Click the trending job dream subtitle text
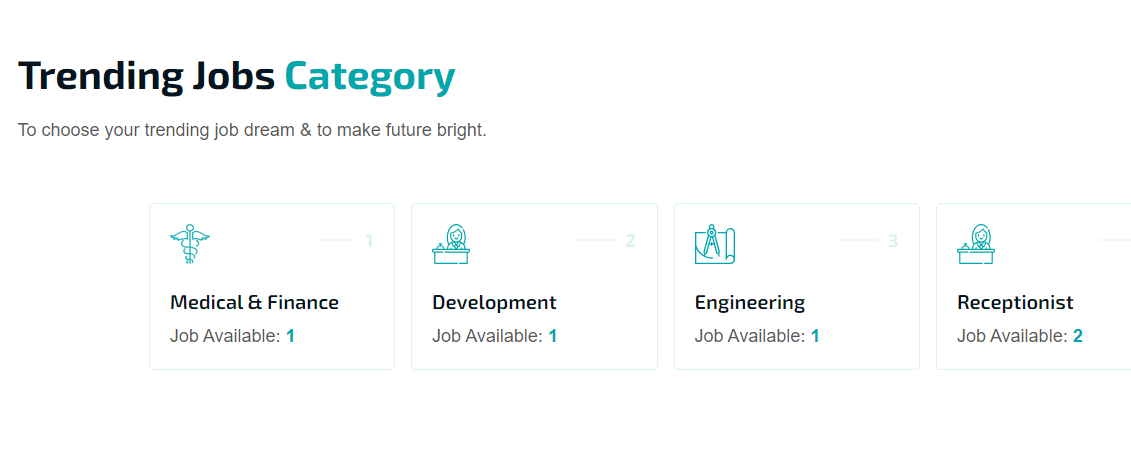The height and width of the screenshot is (462, 1131). (251, 130)
